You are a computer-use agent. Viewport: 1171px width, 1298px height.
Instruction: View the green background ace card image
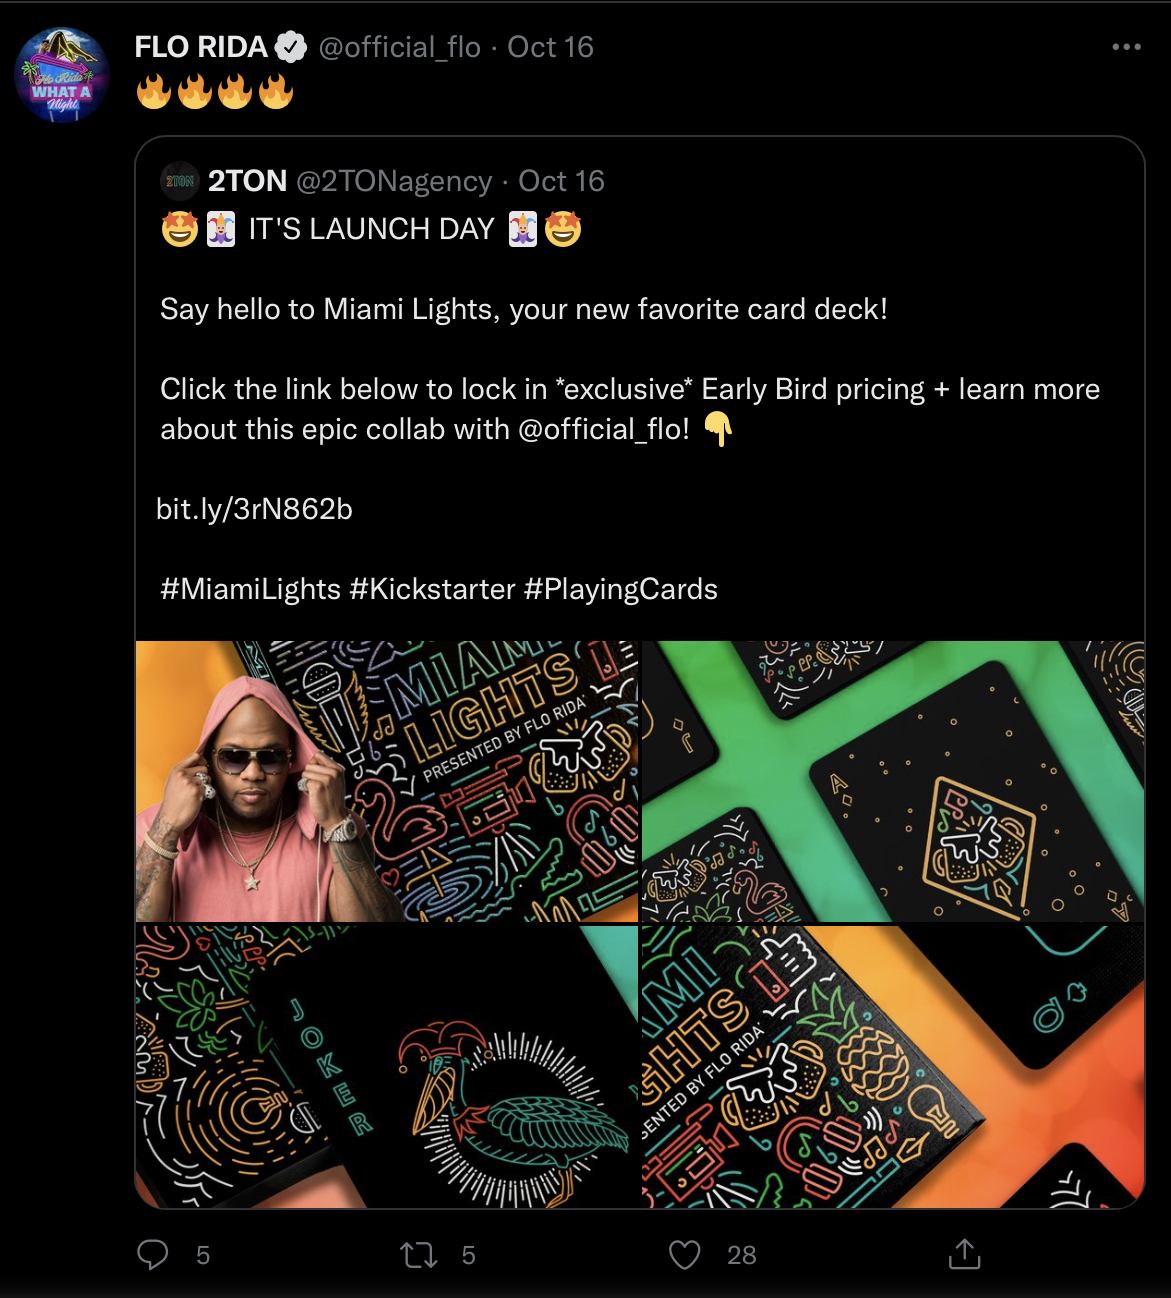[893, 781]
